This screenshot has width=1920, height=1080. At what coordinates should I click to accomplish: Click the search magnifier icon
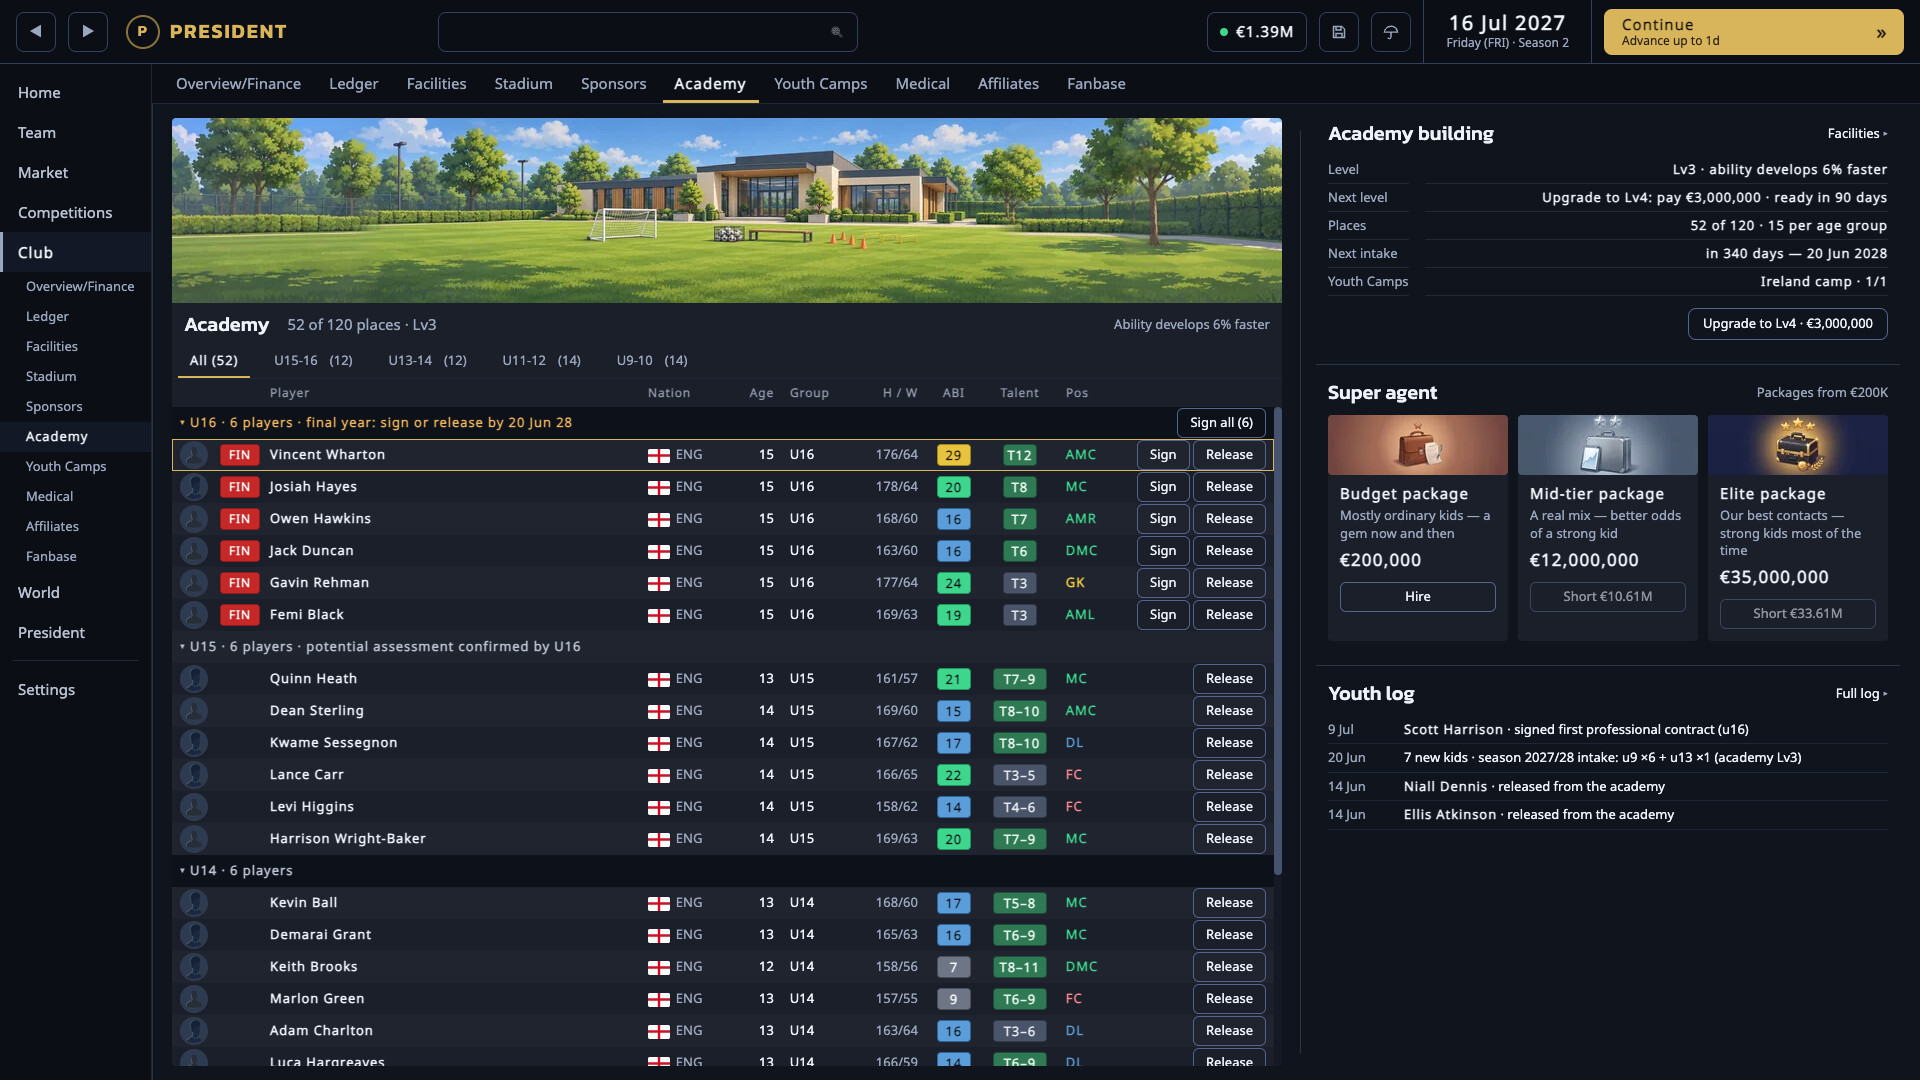pyautogui.click(x=837, y=32)
